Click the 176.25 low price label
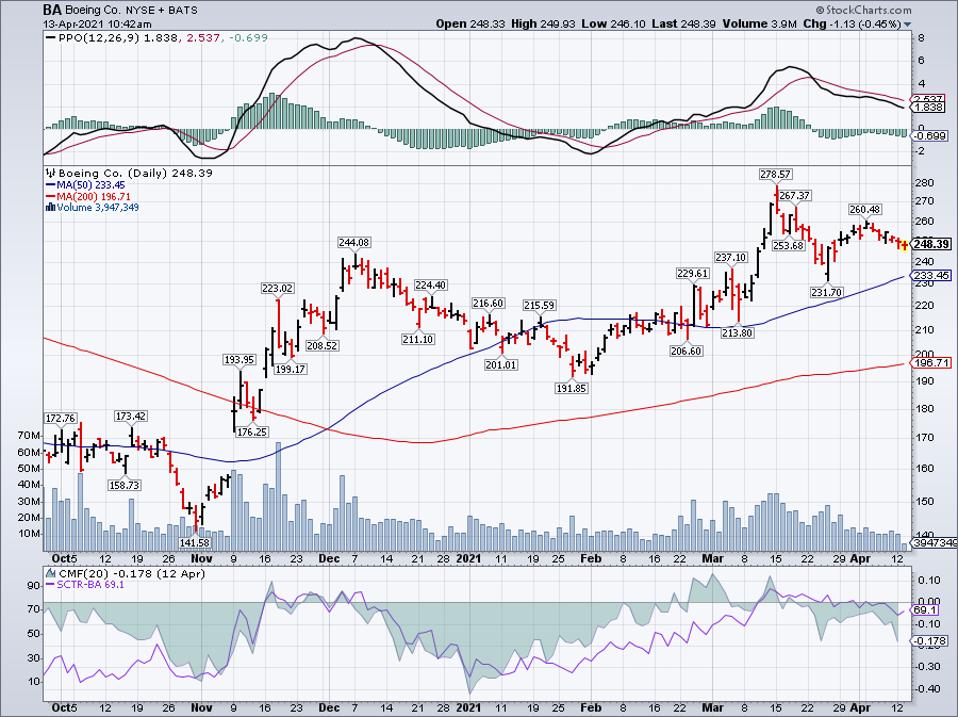958x717 pixels. (x=252, y=432)
